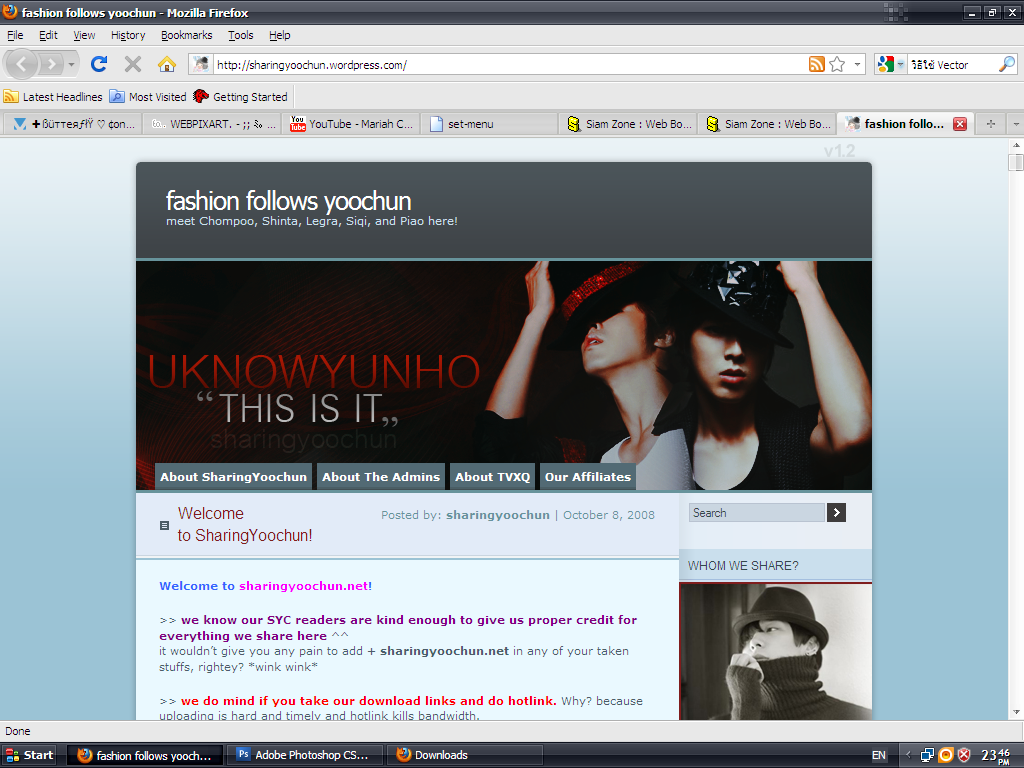Click the blog Search input field

point(757,513)
